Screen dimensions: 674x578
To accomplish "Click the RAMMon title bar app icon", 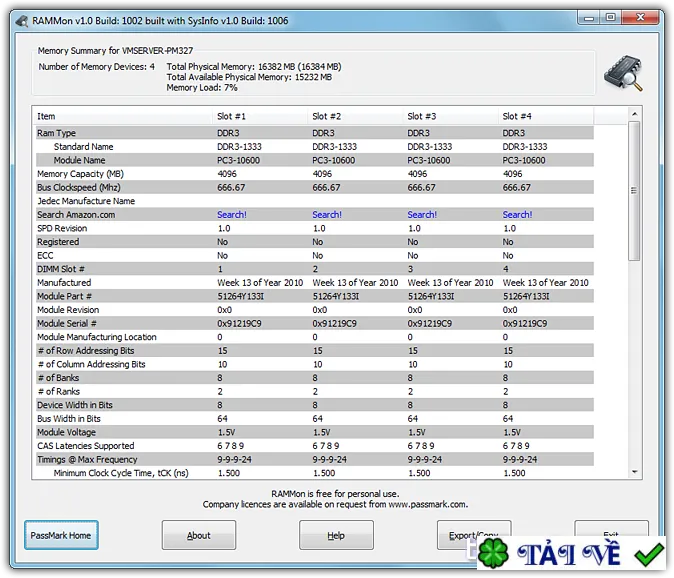I will 22,21.
